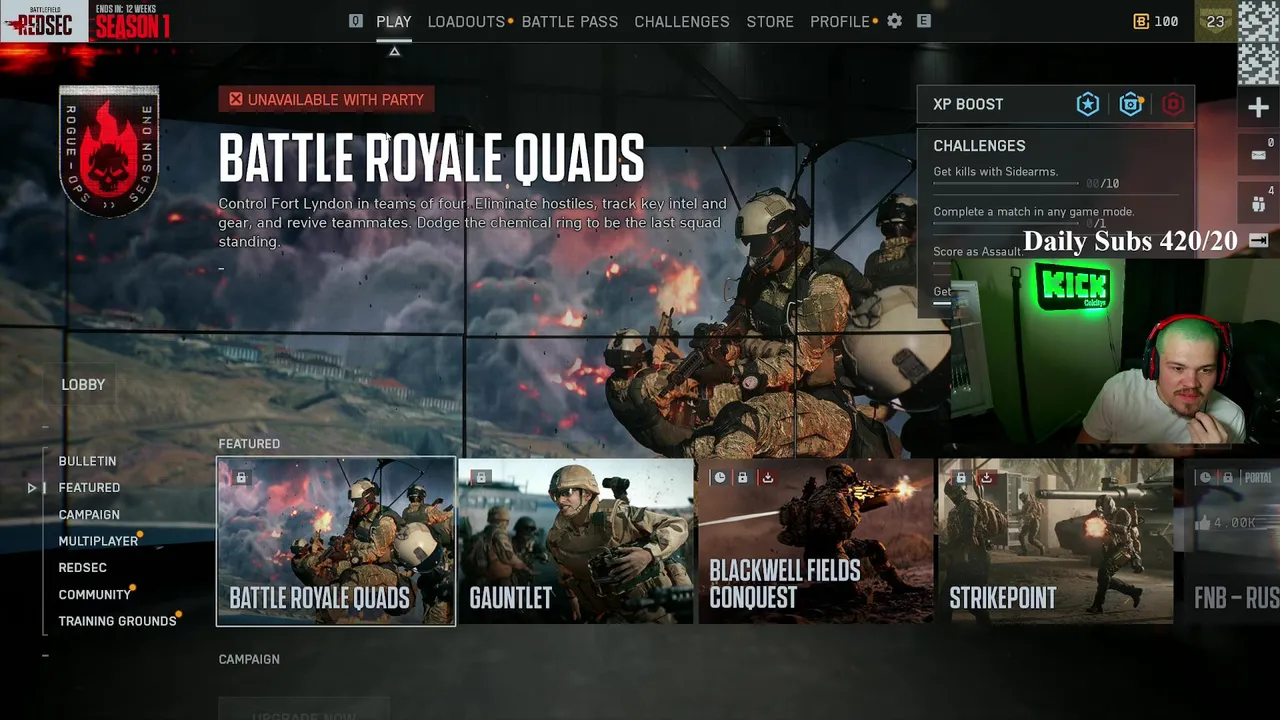Image resolution: width=1280 pixels, height=720 pixels.
Task: Click the 'Score as Assault.' challenge
Action: [977, 251]
